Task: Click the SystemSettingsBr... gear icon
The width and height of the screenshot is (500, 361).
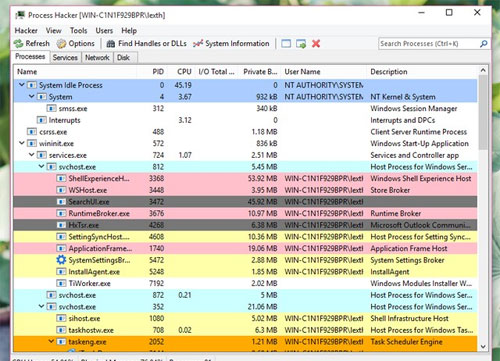Action: click(61, 260)
